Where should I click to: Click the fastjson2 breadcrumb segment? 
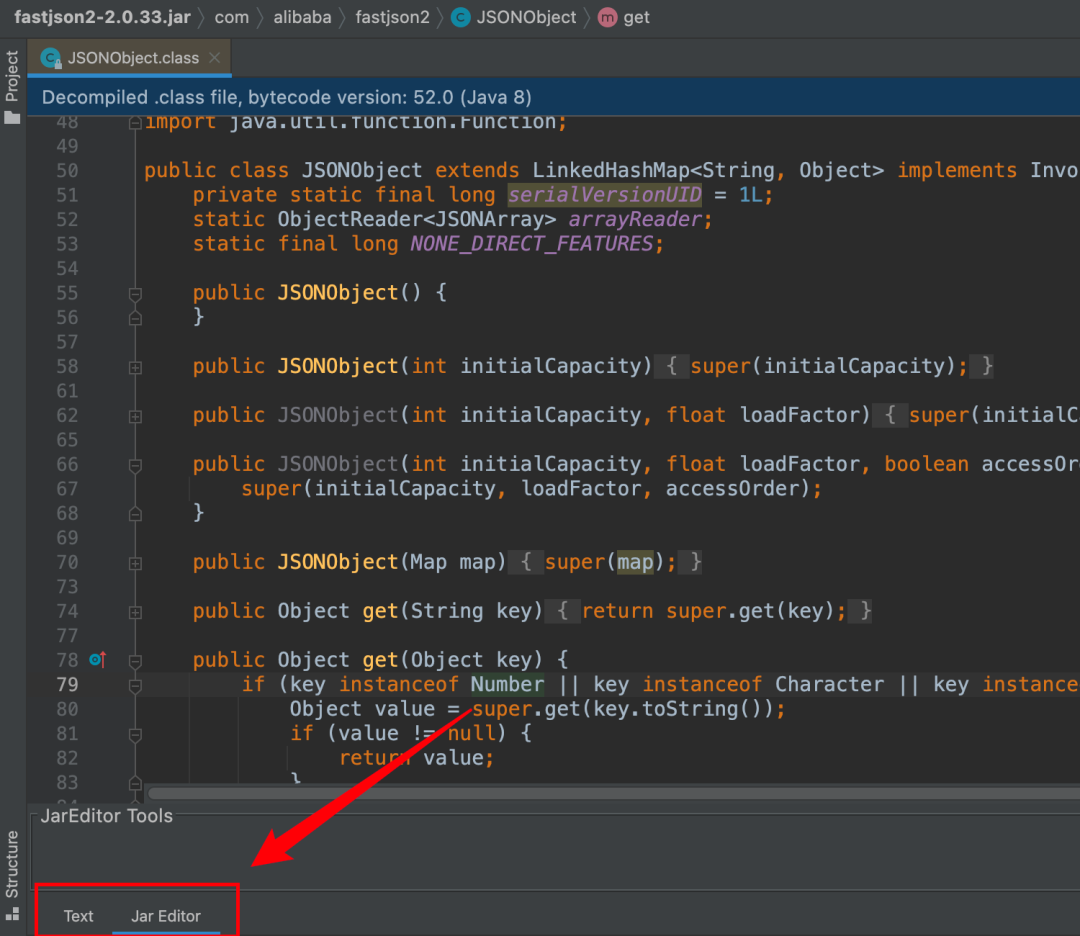393,17
